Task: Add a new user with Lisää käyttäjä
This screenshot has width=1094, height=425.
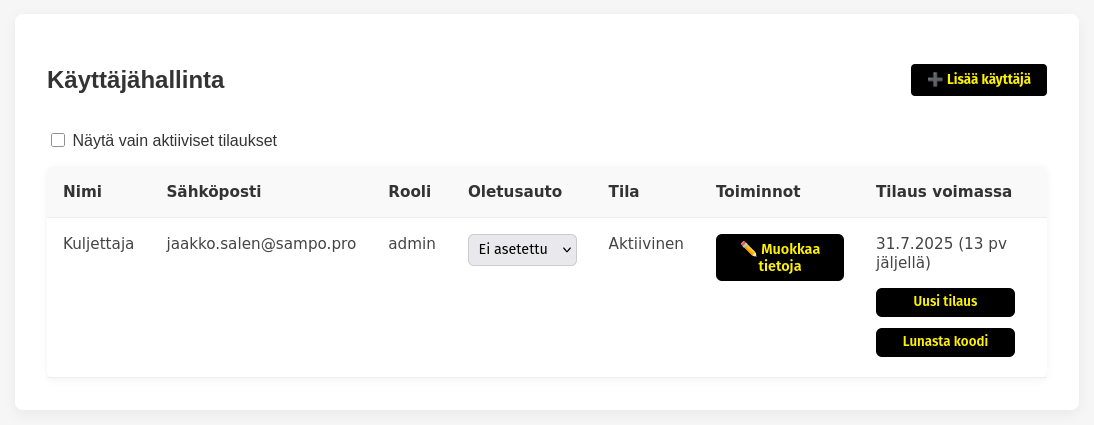Action: [978, 80]
